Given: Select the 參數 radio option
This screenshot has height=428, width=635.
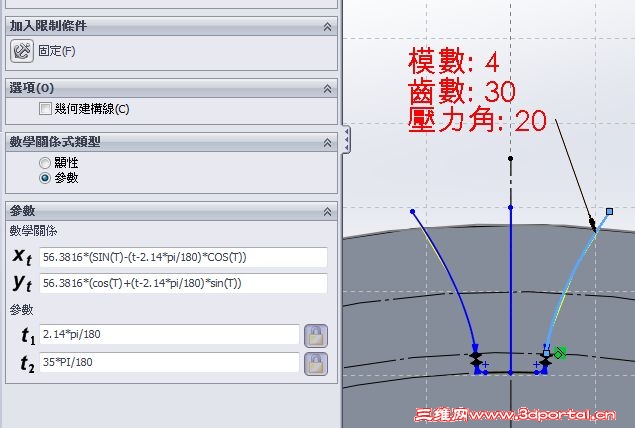Looking at the screenshot, I should [x=45, y=178].
